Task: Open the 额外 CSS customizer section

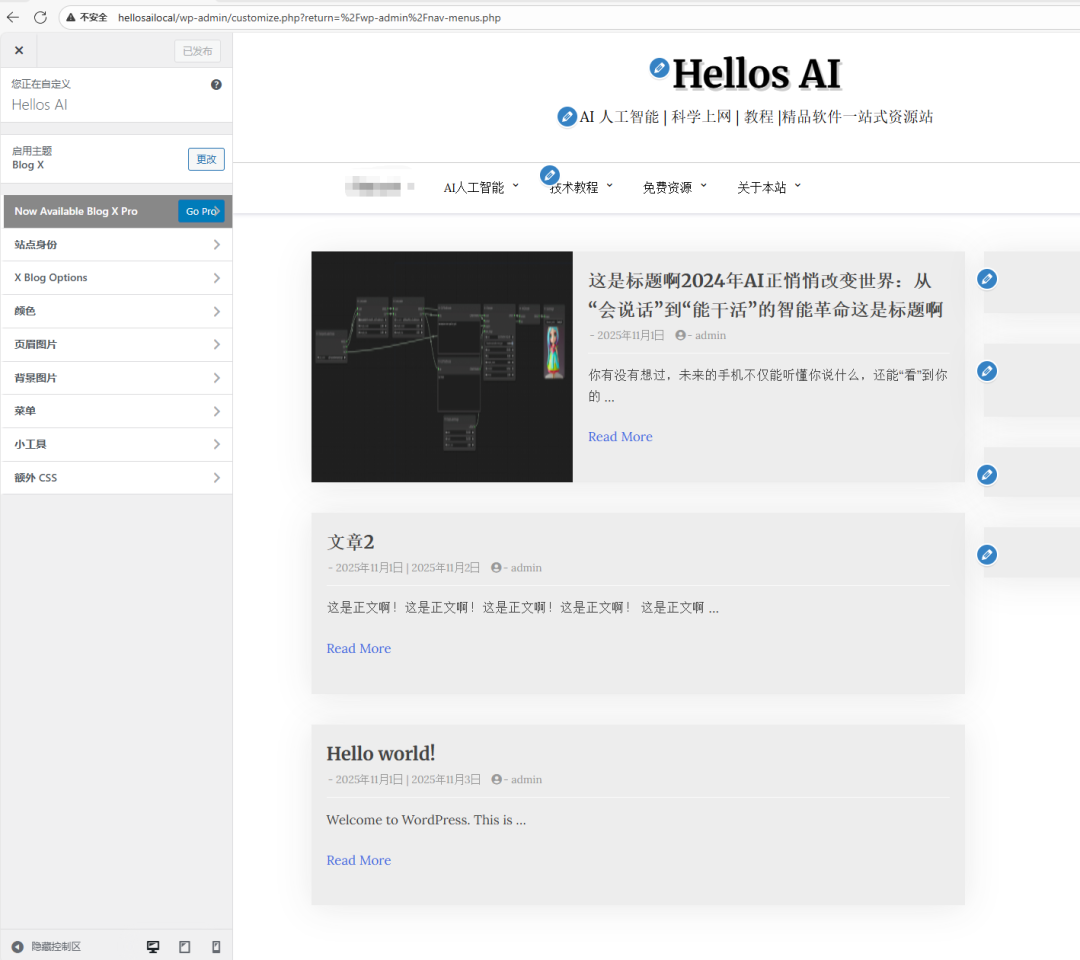Action: (x=116, y=478)
